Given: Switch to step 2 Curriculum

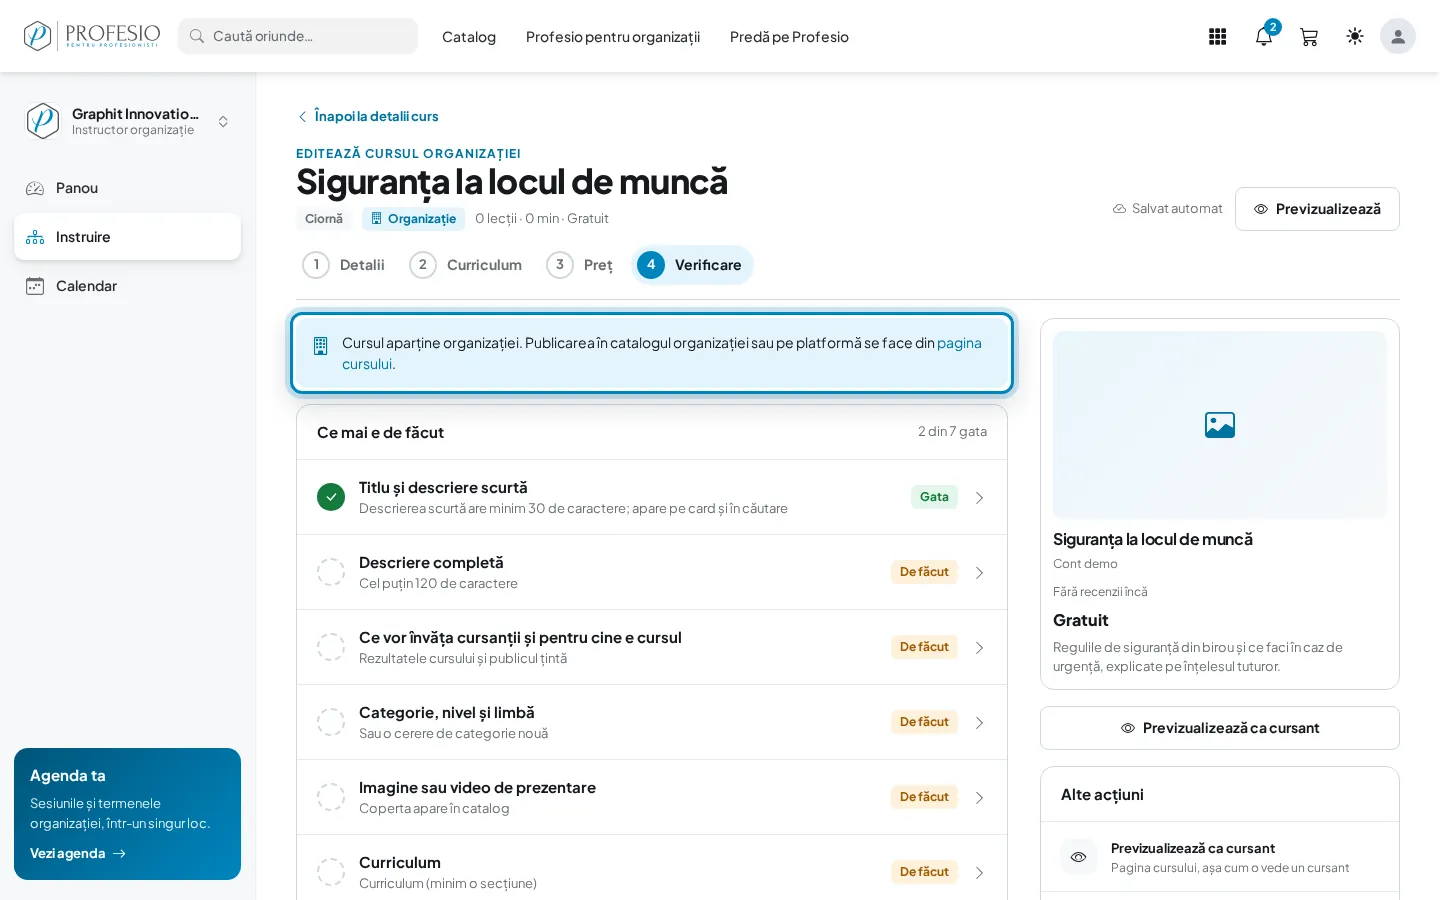Looking at the screenshot, I should click(466, 265).
